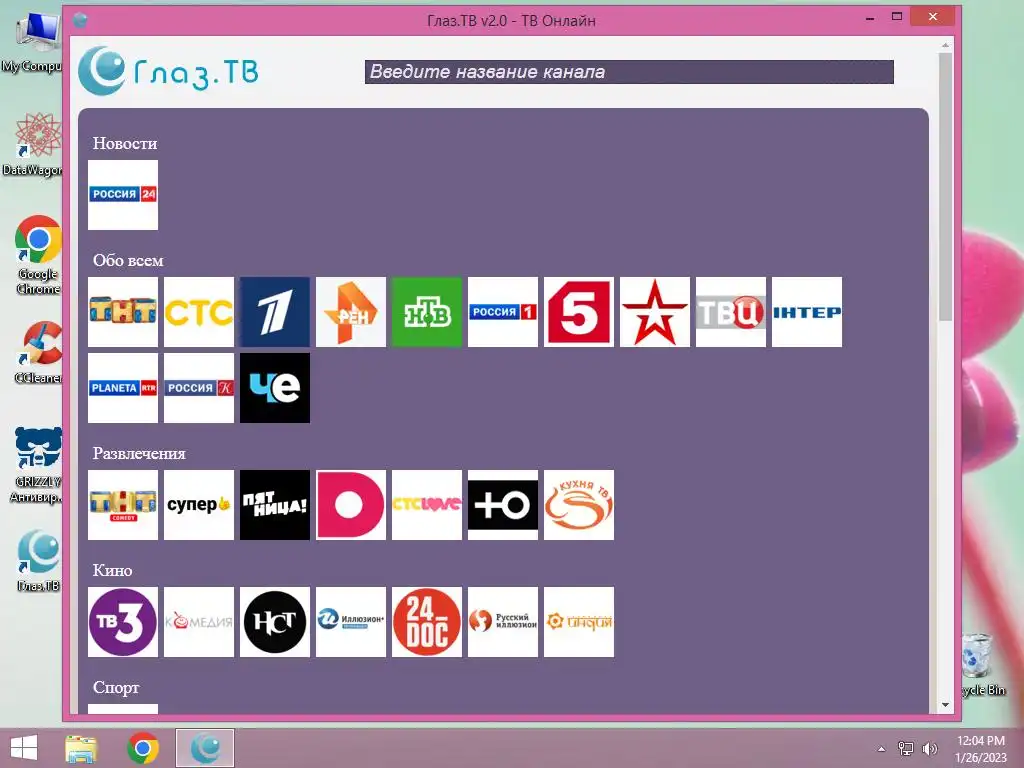The image size is (1024, 768).
Task: Click the scrollbar up arrow
Action: pos(945,45)
